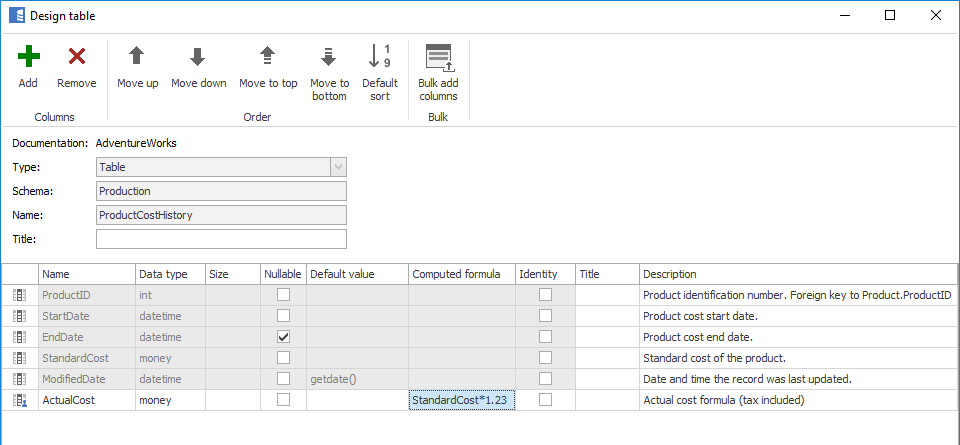The width and height of the screenshot is (960, 445).
Task: Enable Identity checkbox for ActualCost
Action: pyautogui.click(x=545, y=400)
